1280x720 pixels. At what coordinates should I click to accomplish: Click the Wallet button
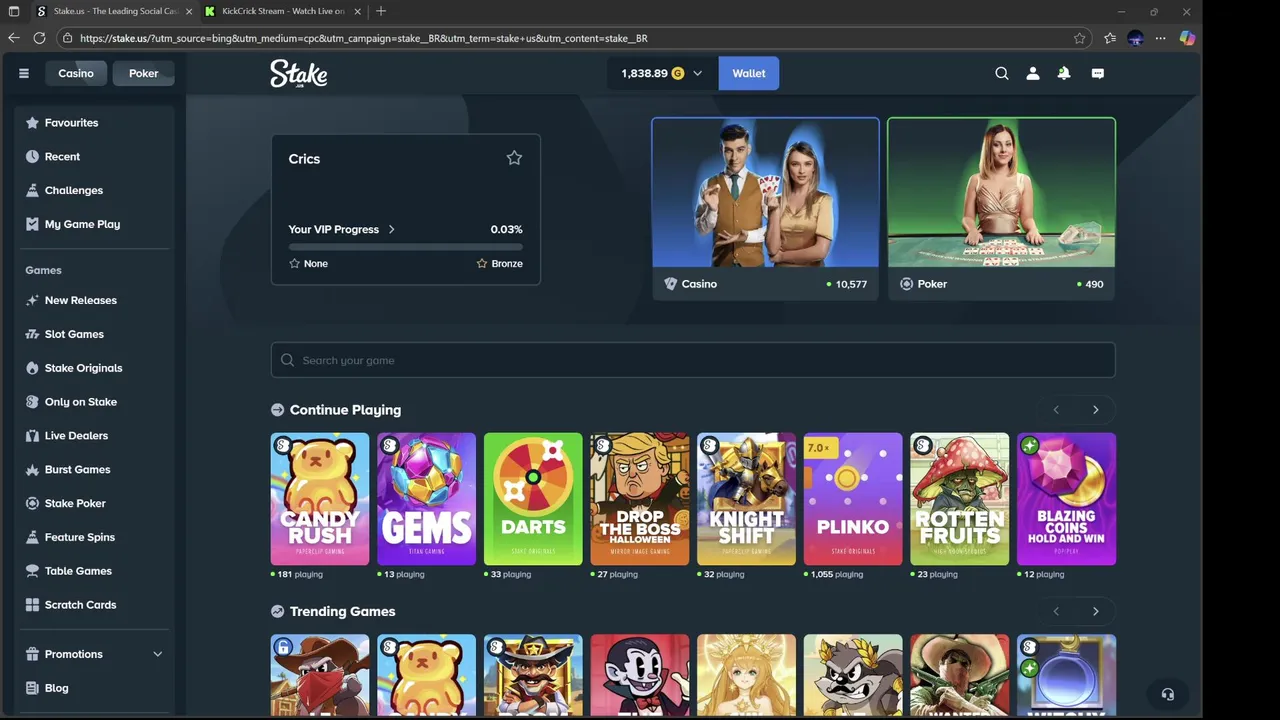749,73
